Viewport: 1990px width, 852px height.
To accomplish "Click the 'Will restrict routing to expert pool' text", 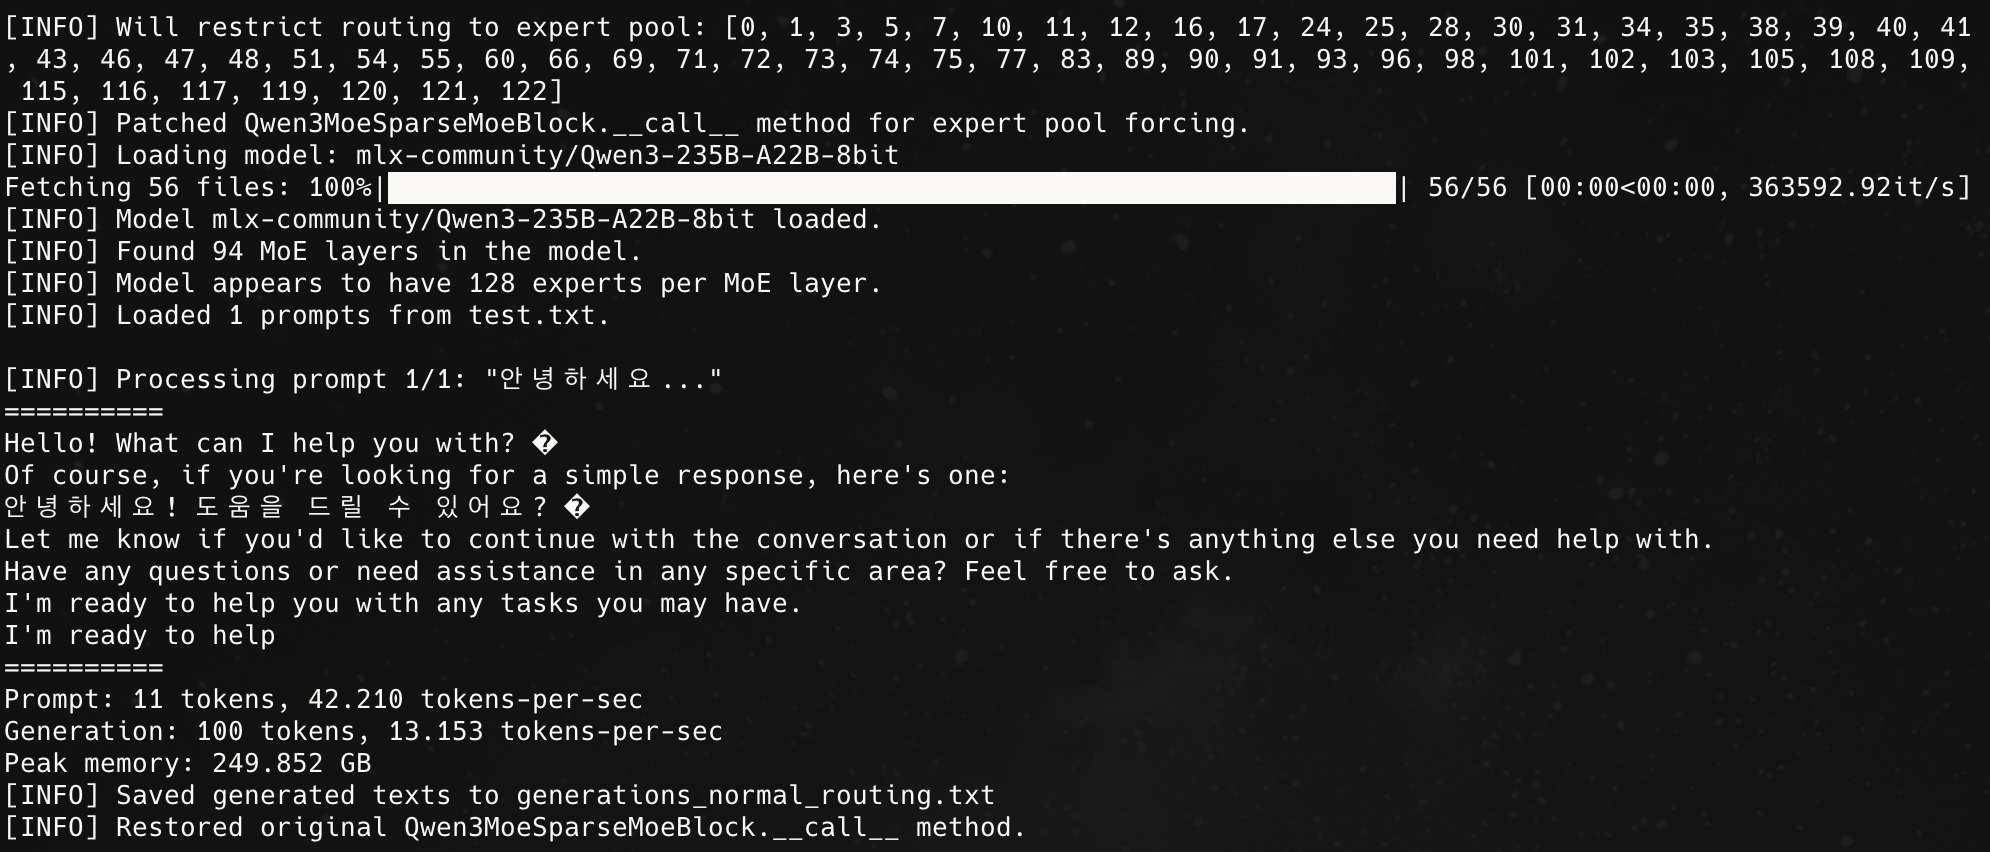I will pos(411,28).
